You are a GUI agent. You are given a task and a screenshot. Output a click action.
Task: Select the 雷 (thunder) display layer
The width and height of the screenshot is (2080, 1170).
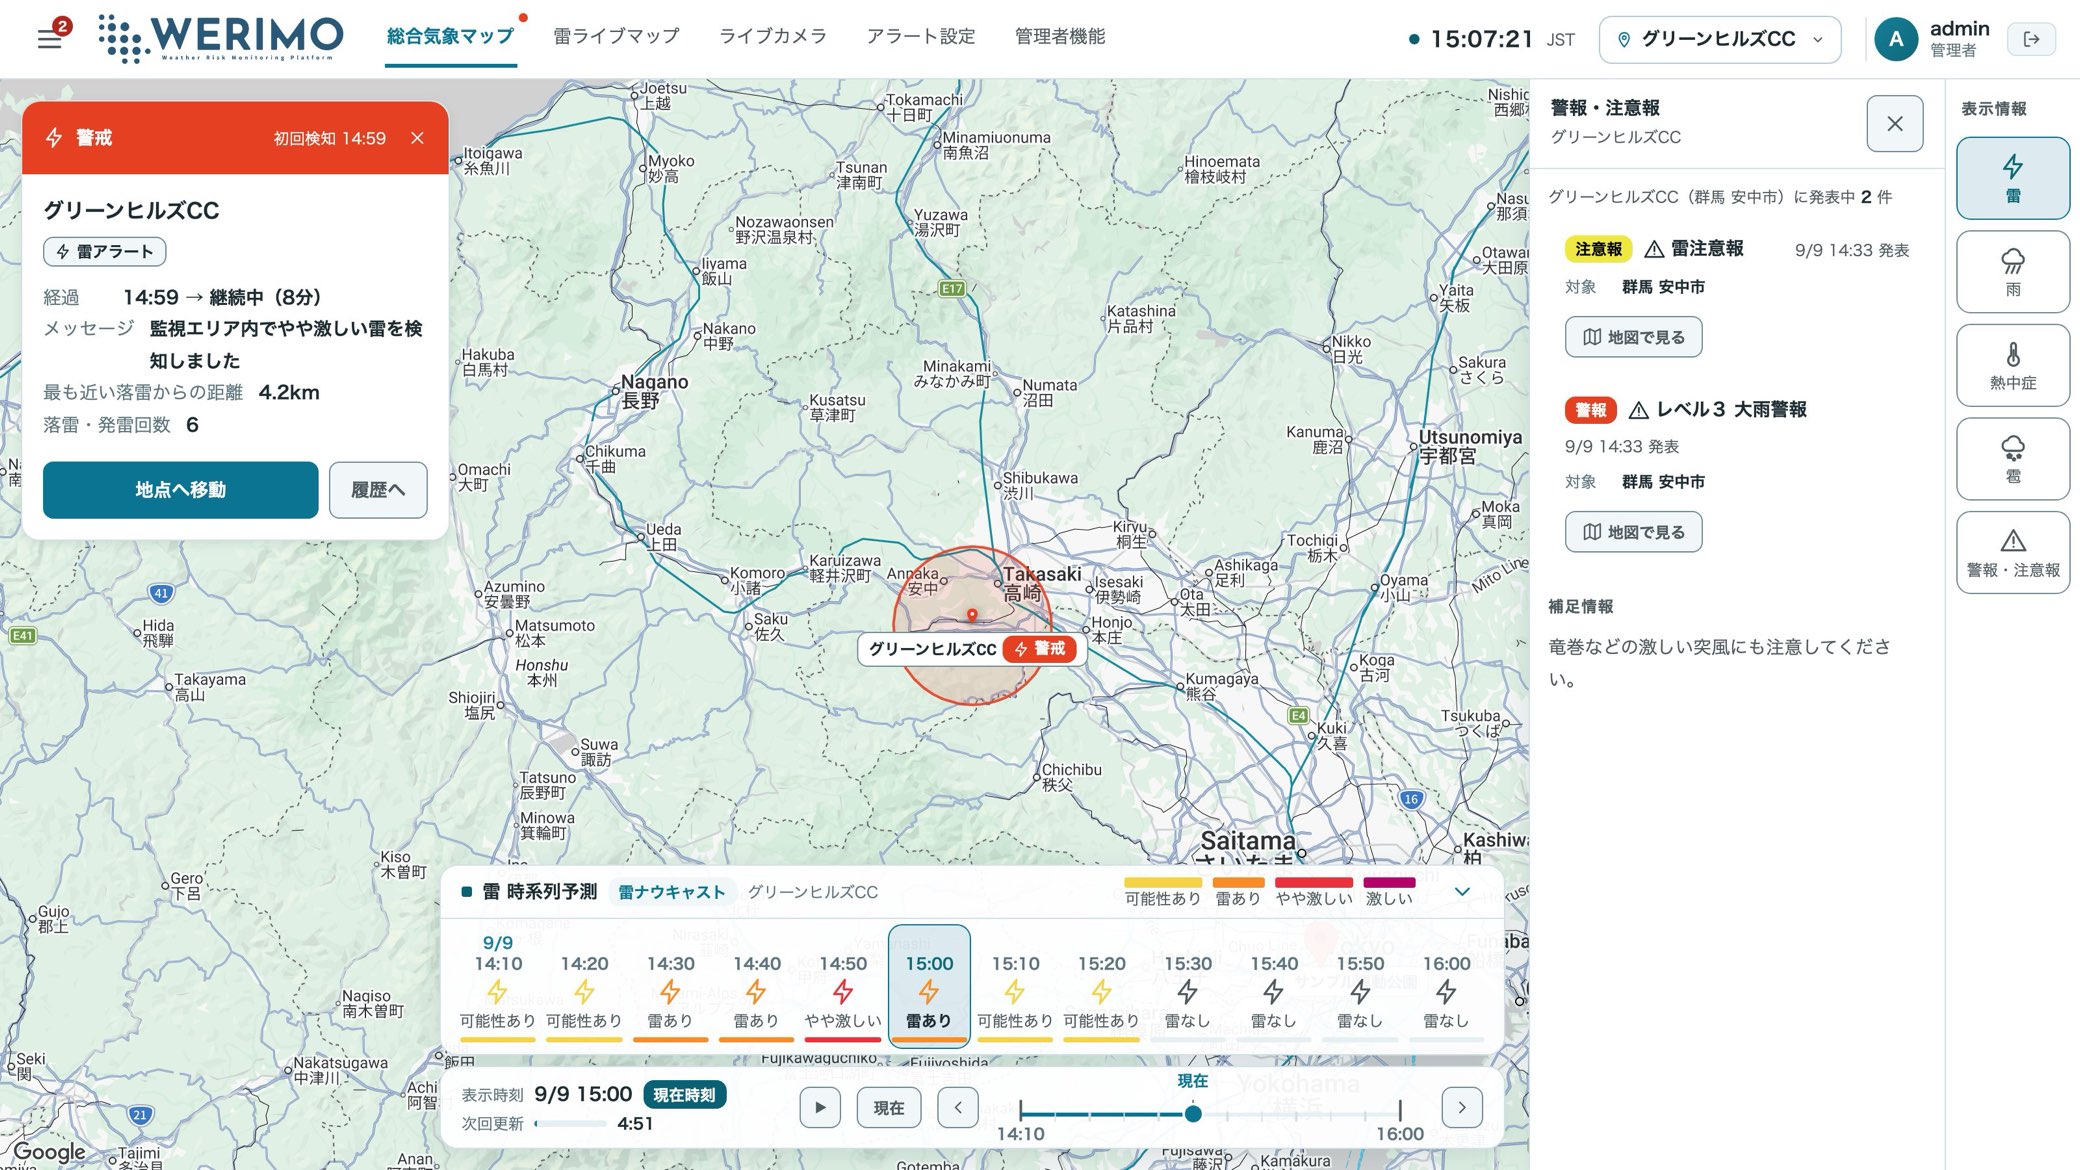2012,178
